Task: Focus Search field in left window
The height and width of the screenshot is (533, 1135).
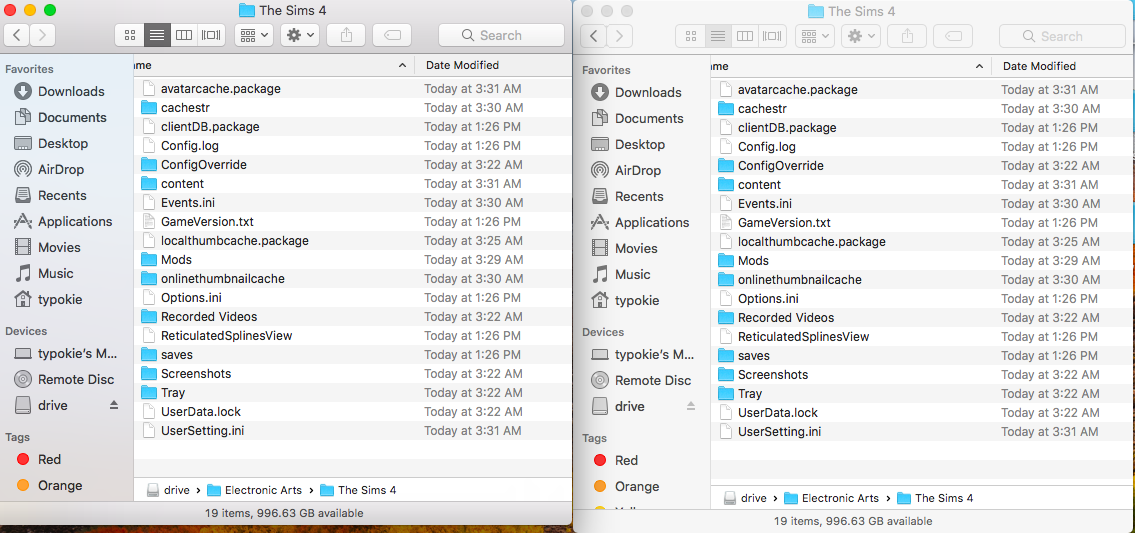Action: pos(501,35)
